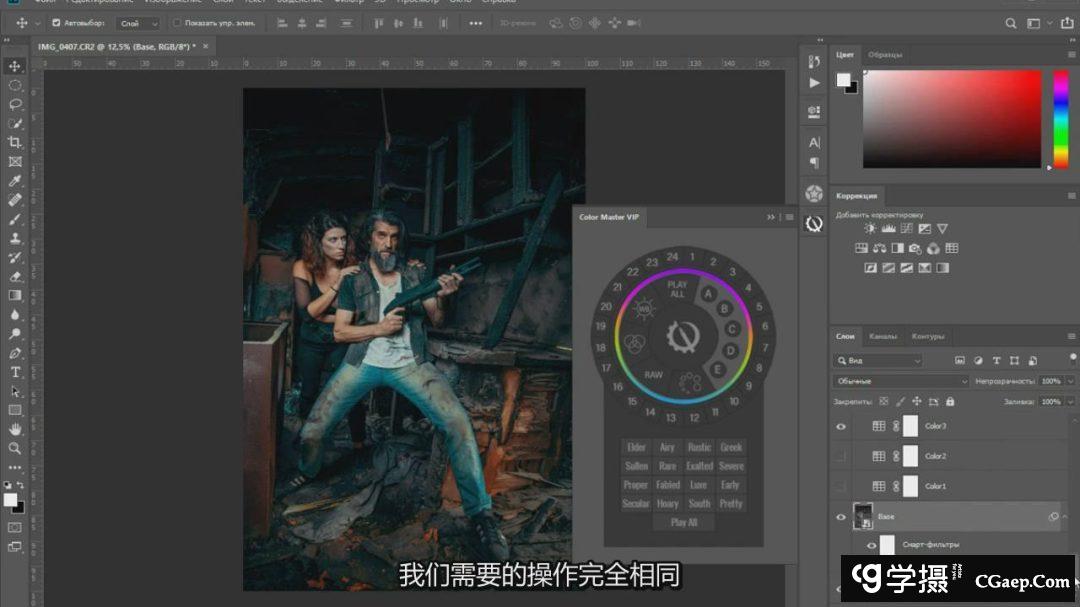This screenshot has width=1080, height=607.
Task: Expand the Непрозрачность opacity dropdown arrow
Action: click(x=1070, y=382)
